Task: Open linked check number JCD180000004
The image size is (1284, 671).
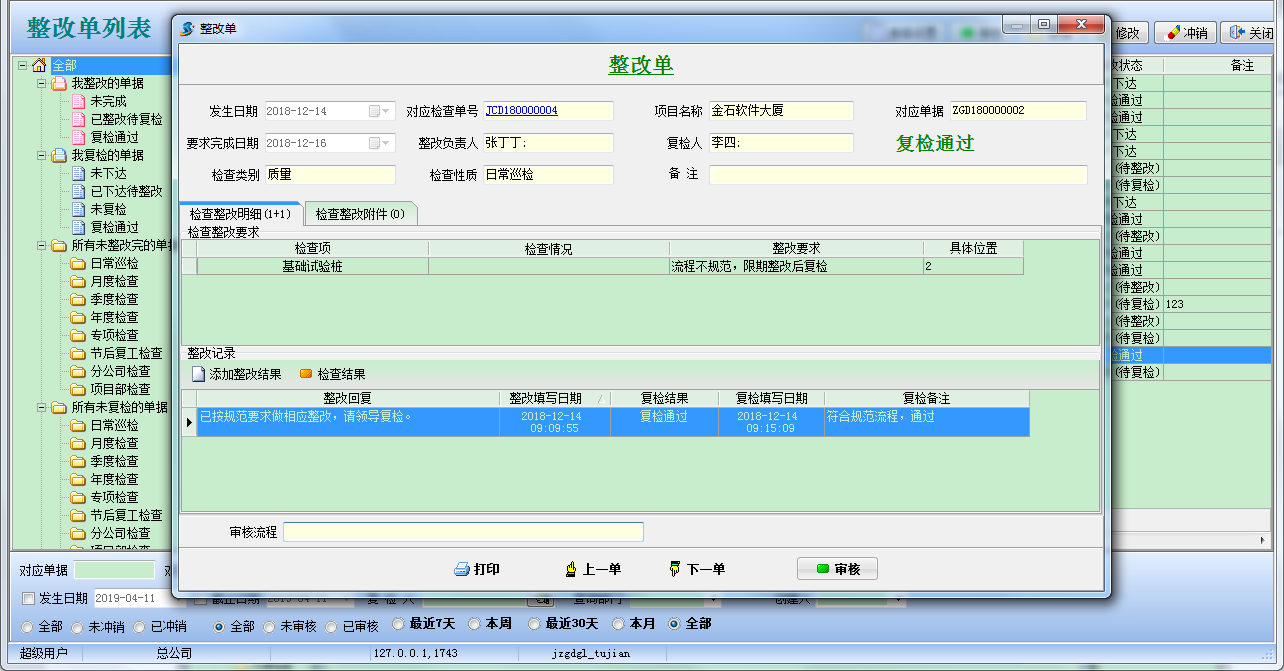Action: coord(522,111)
